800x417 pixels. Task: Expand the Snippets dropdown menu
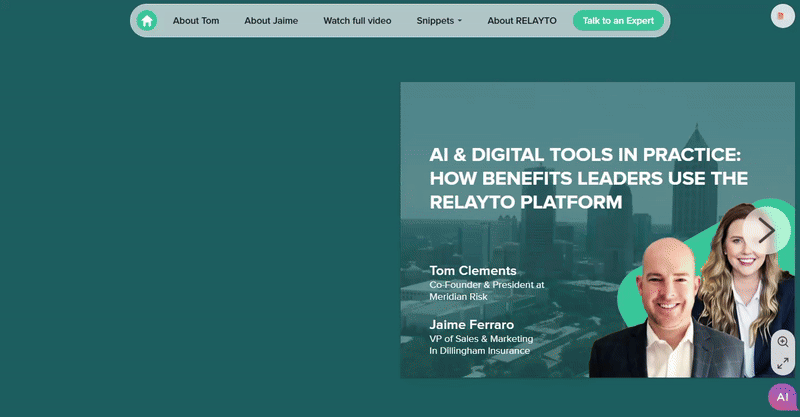pyautogui.click(x=439, y=21)
